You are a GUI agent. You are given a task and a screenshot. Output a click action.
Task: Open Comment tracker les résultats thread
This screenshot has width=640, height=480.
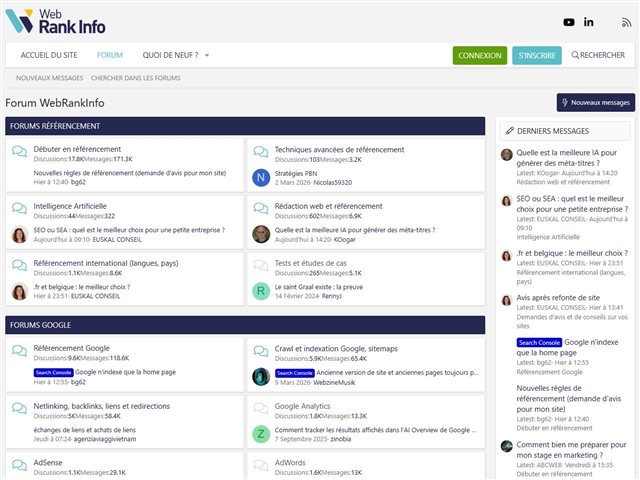click(375, 430)
